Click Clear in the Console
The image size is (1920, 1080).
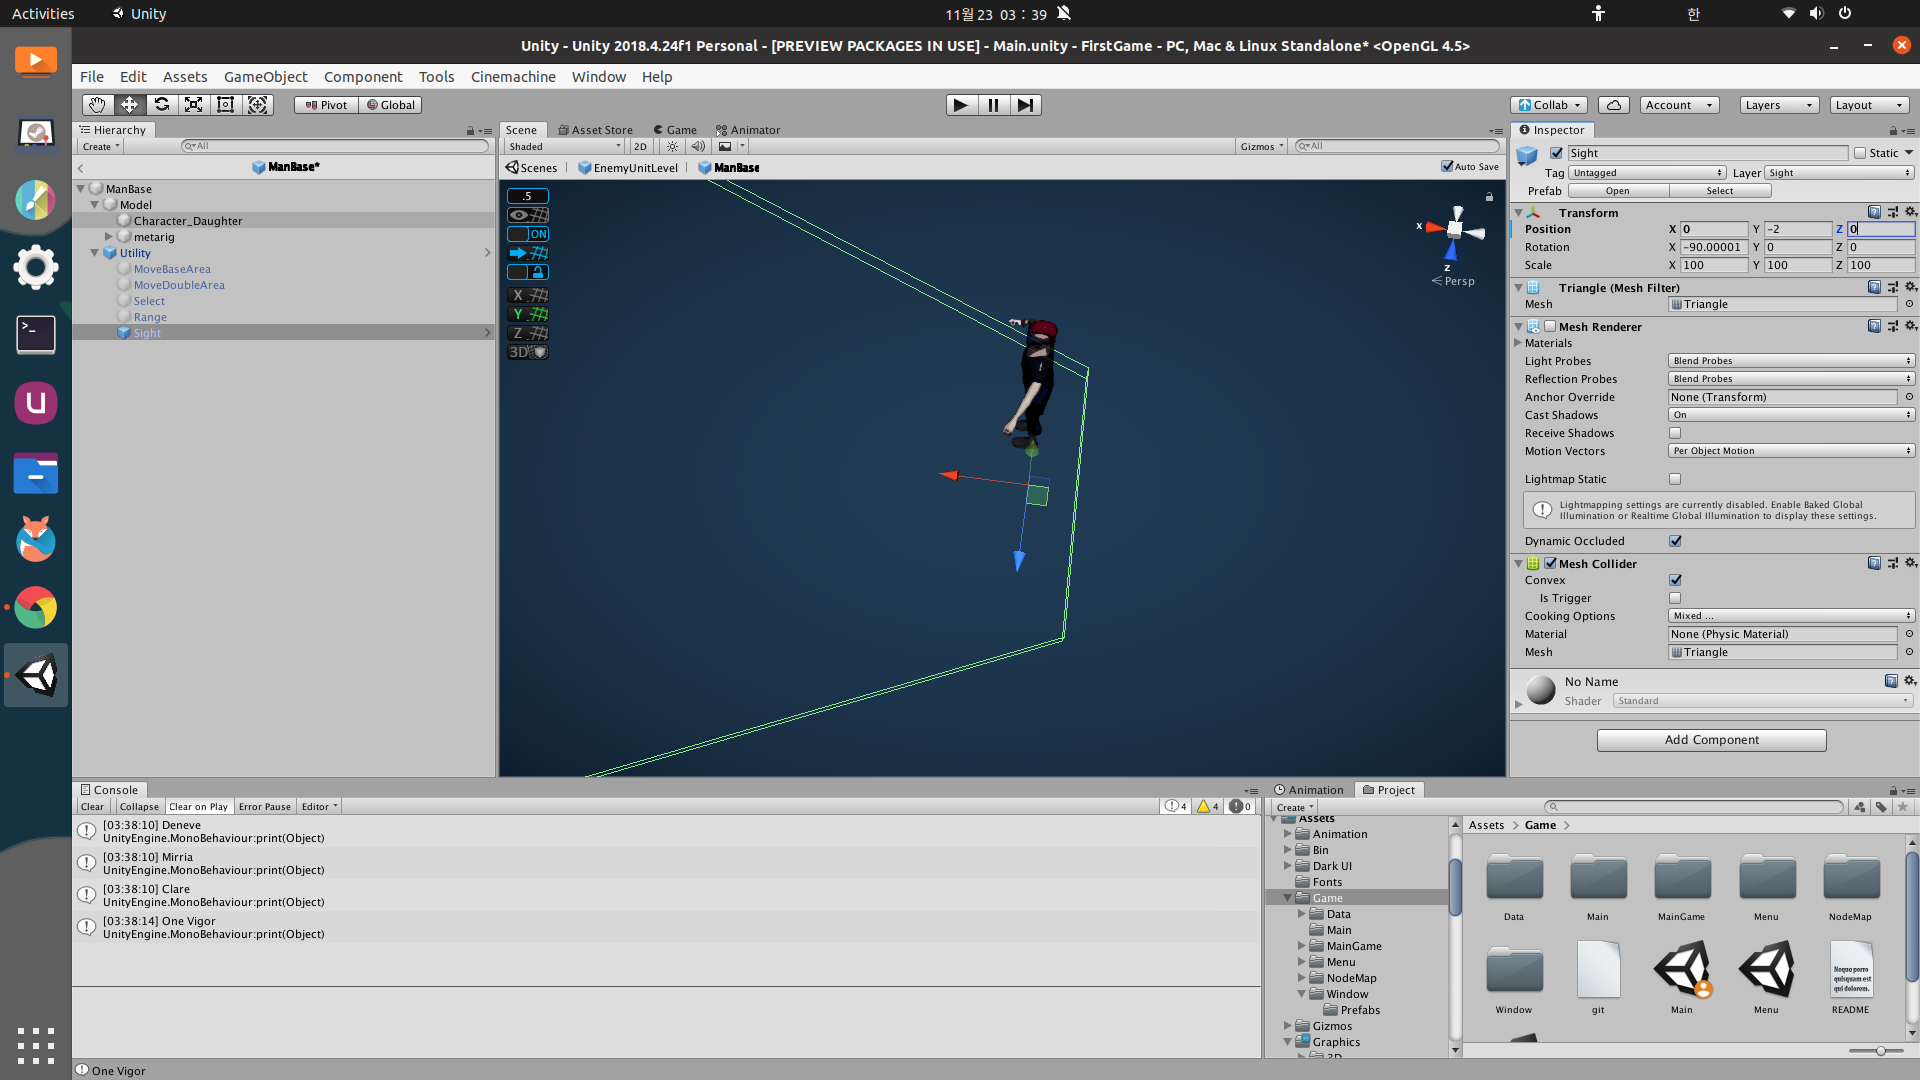tap(92, 807)
